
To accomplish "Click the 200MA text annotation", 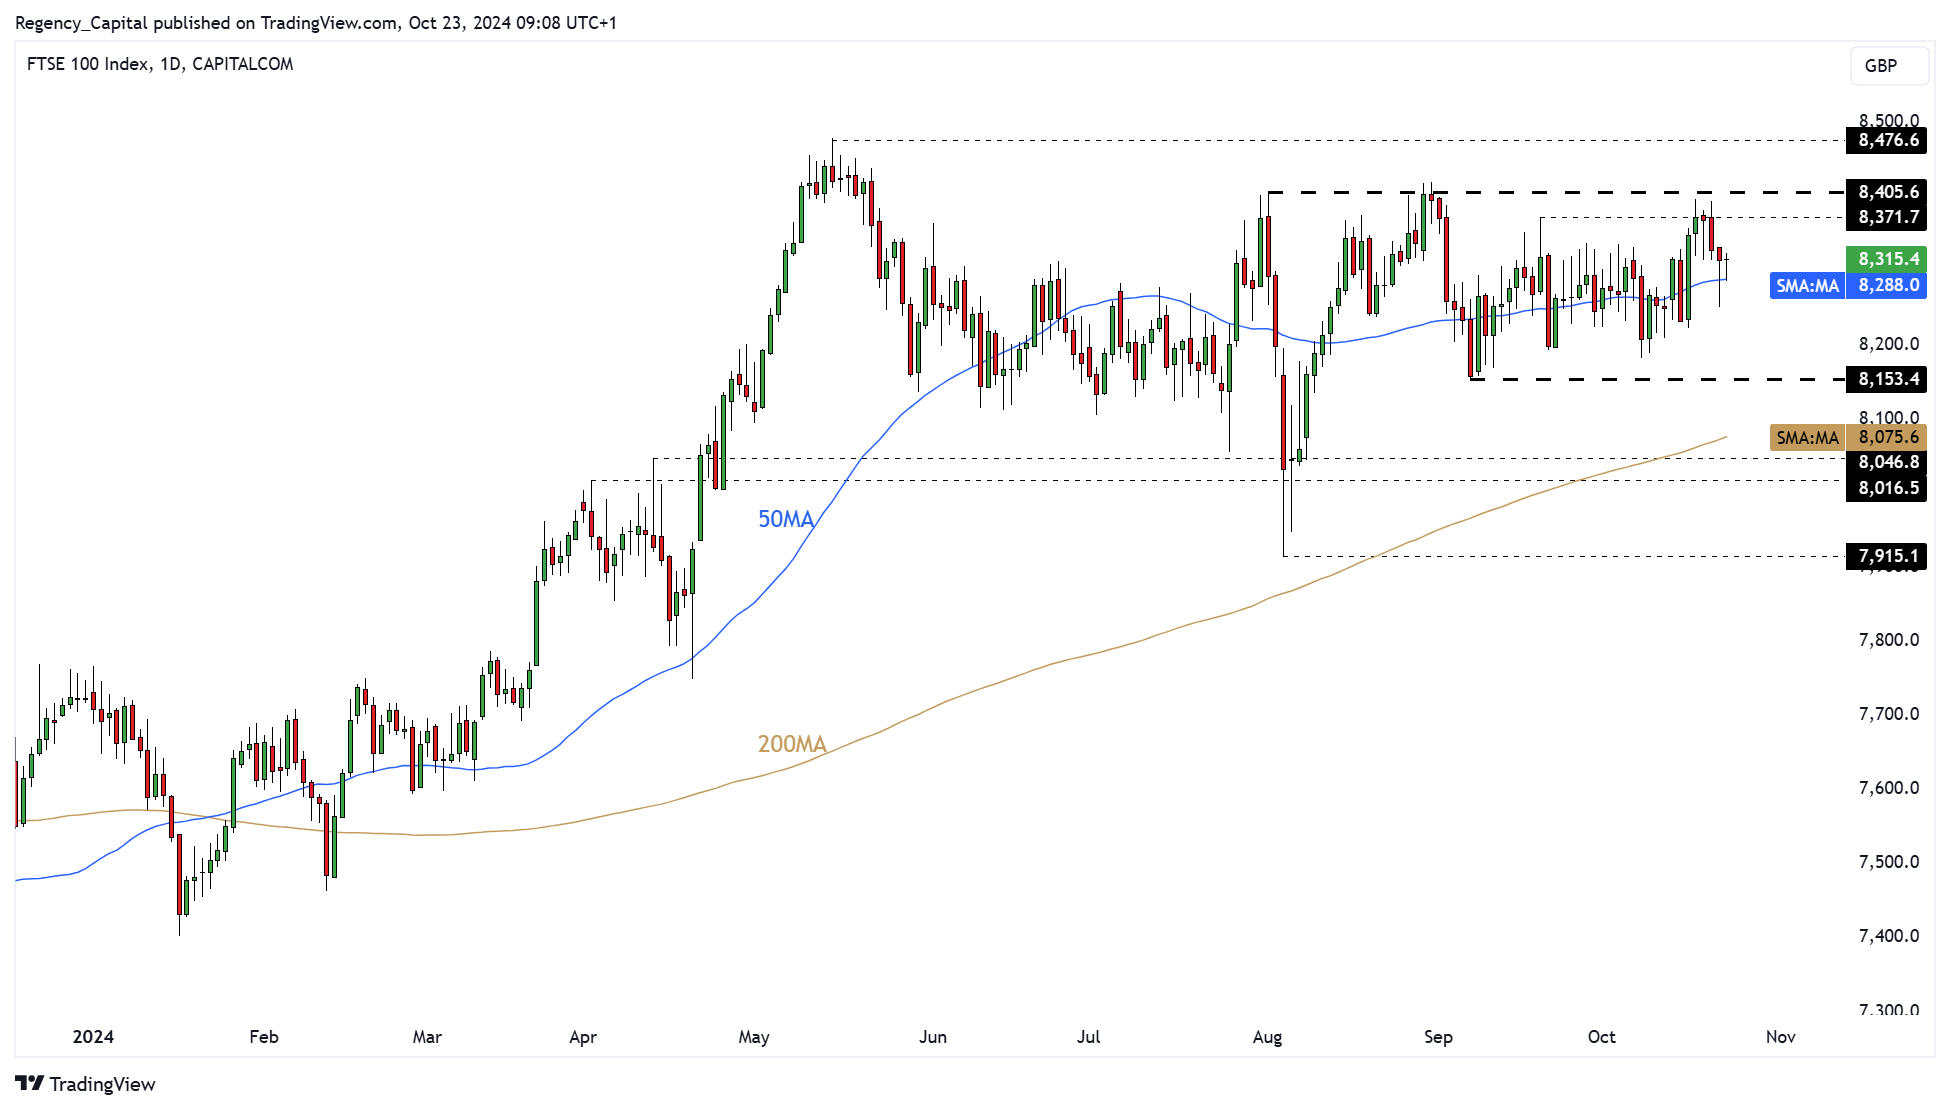I will point(792,744).
